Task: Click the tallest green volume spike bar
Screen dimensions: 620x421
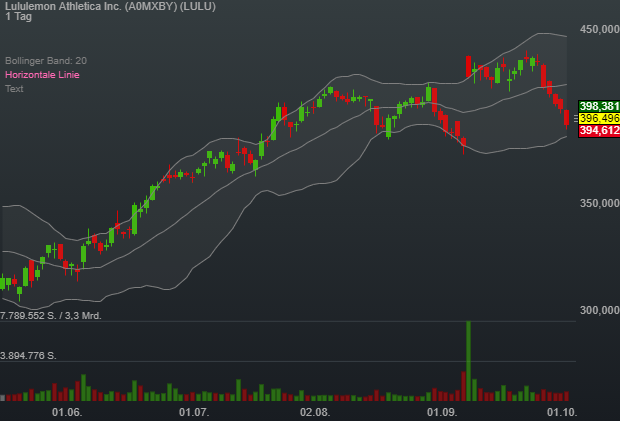Action: [469, 361]
